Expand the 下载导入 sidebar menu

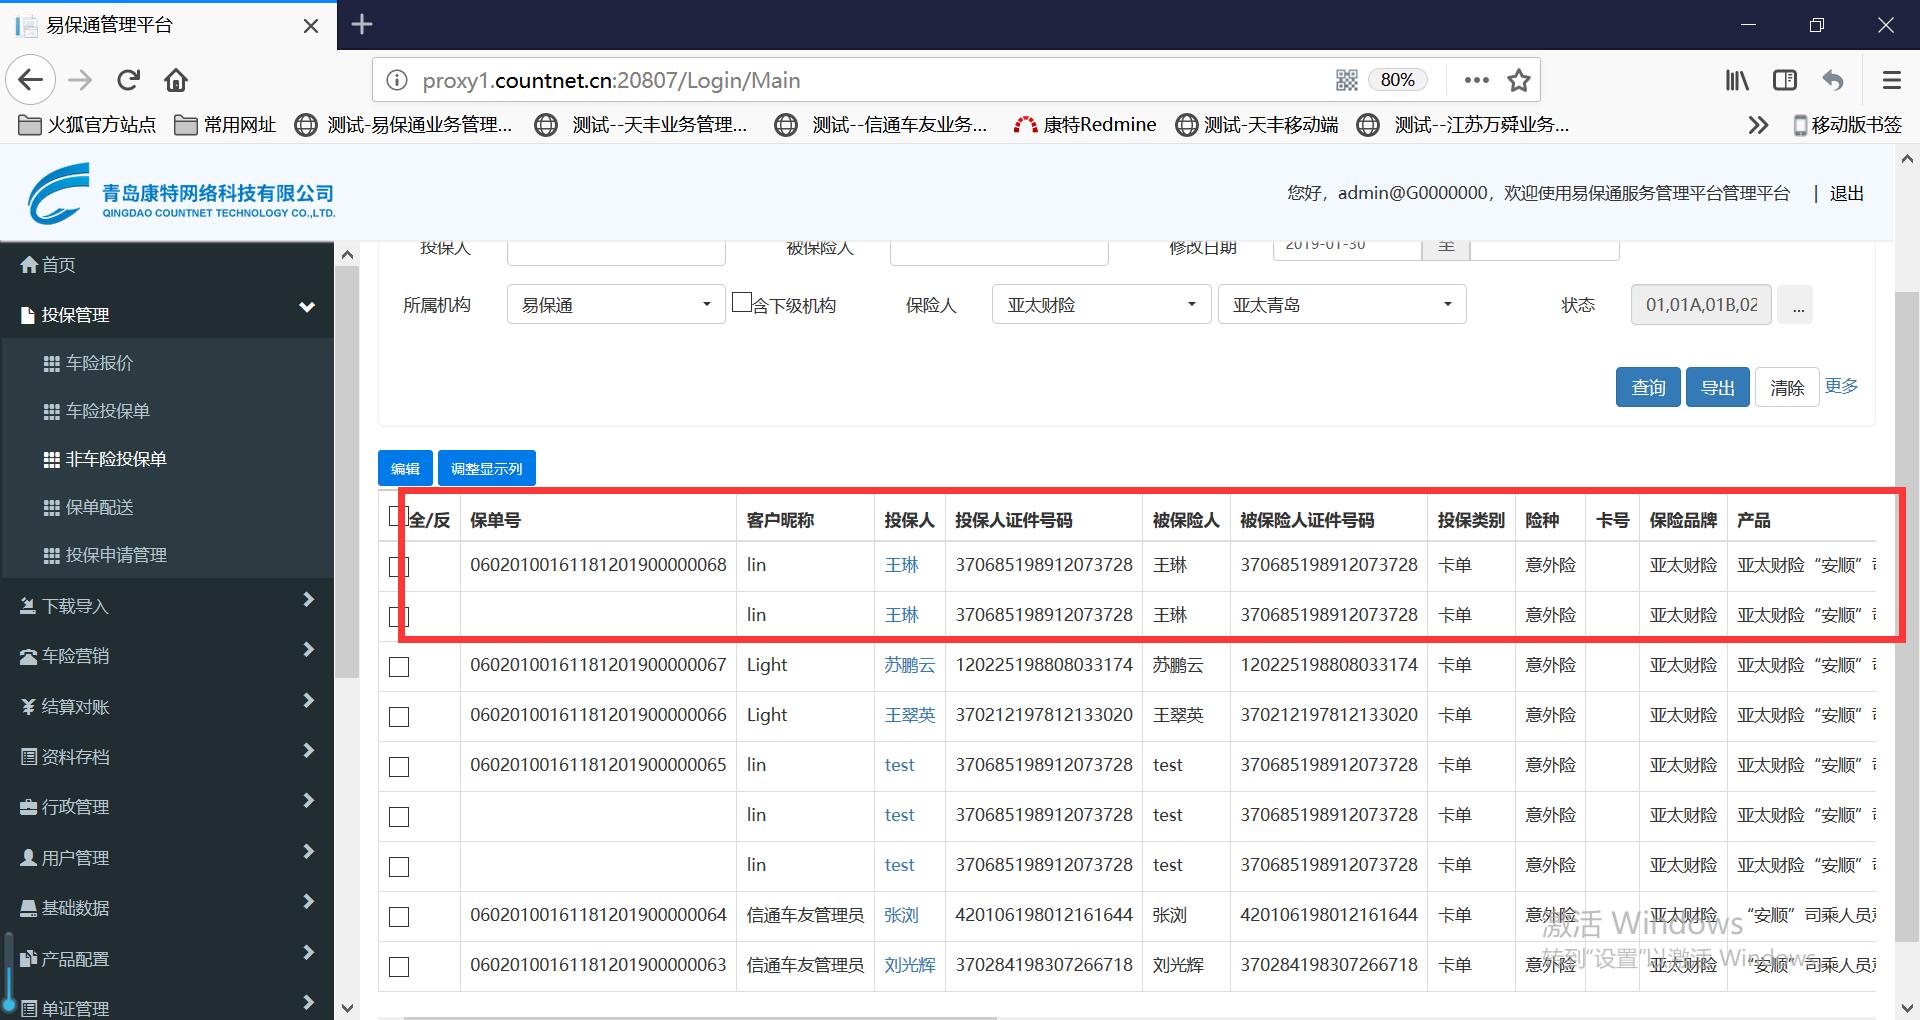pyautogui.click(x=167, y=606)
